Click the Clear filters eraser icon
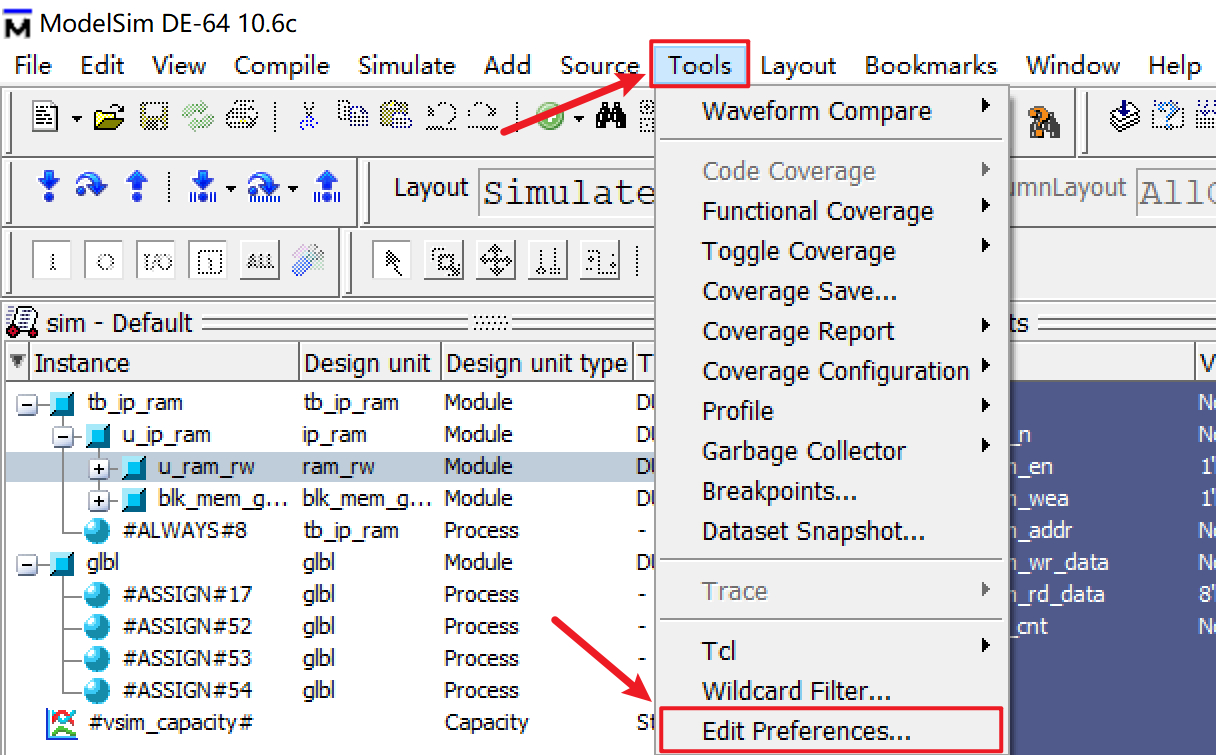This screenshot has width=1216, height=755. (308, 262)
